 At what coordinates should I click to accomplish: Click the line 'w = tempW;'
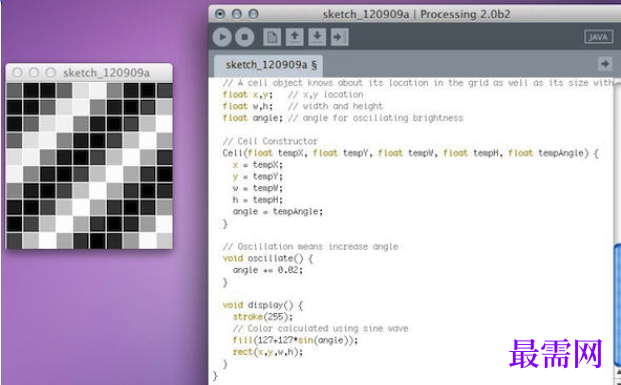tap(258, 188)
